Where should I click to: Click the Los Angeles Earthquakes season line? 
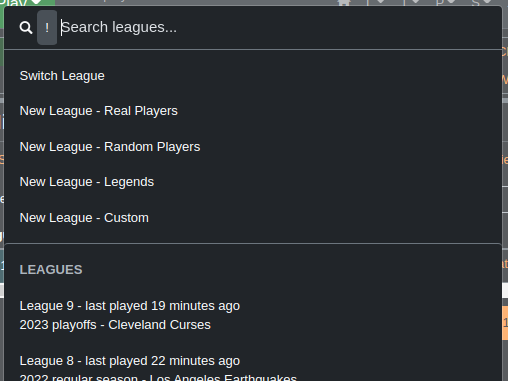[158, 378]
